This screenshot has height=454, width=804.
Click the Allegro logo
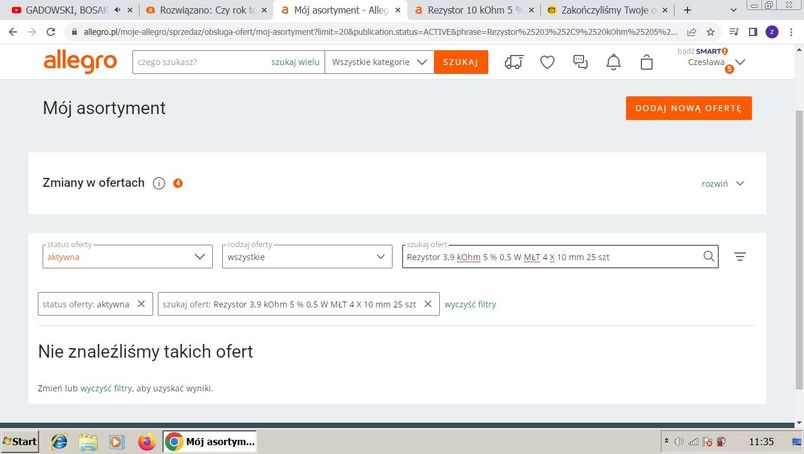80,62
